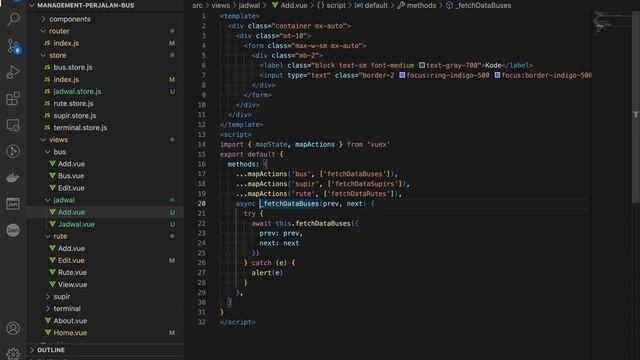Open the JSON viewer icon in activity bar

click(13, 204)
